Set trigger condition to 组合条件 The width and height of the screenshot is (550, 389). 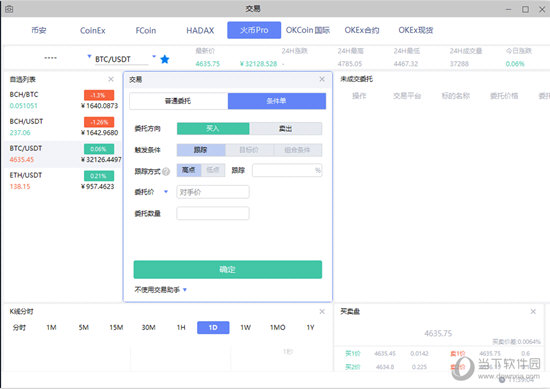pos(298,150)
